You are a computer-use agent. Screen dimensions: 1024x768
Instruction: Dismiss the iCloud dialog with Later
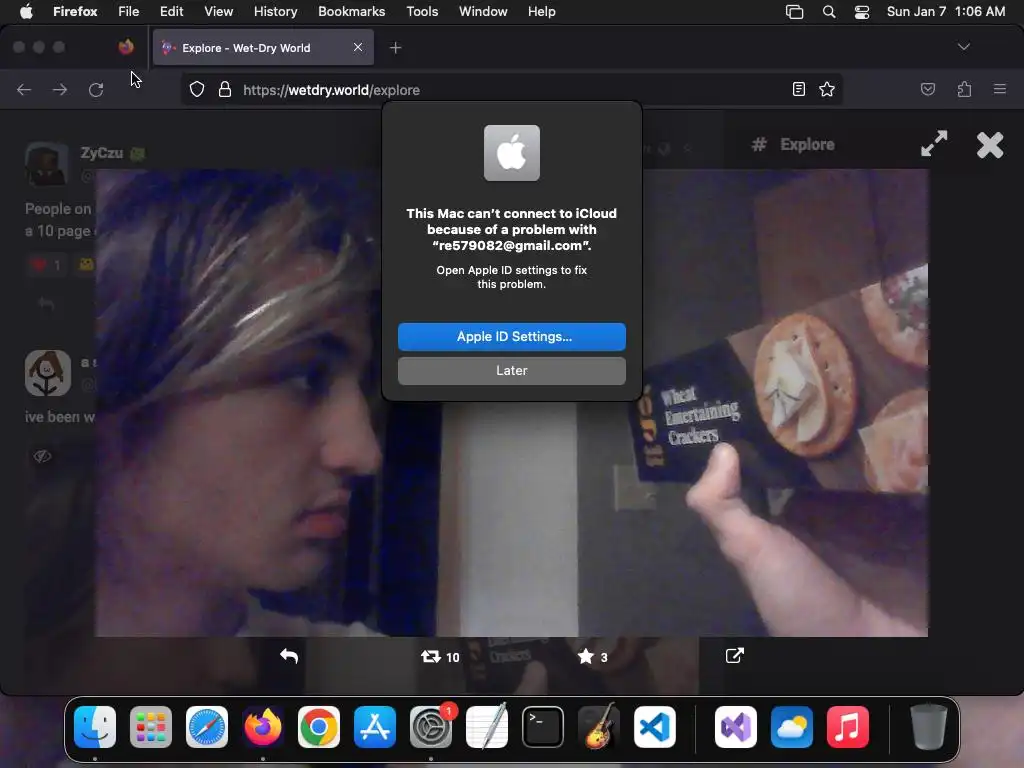(511, 370)
